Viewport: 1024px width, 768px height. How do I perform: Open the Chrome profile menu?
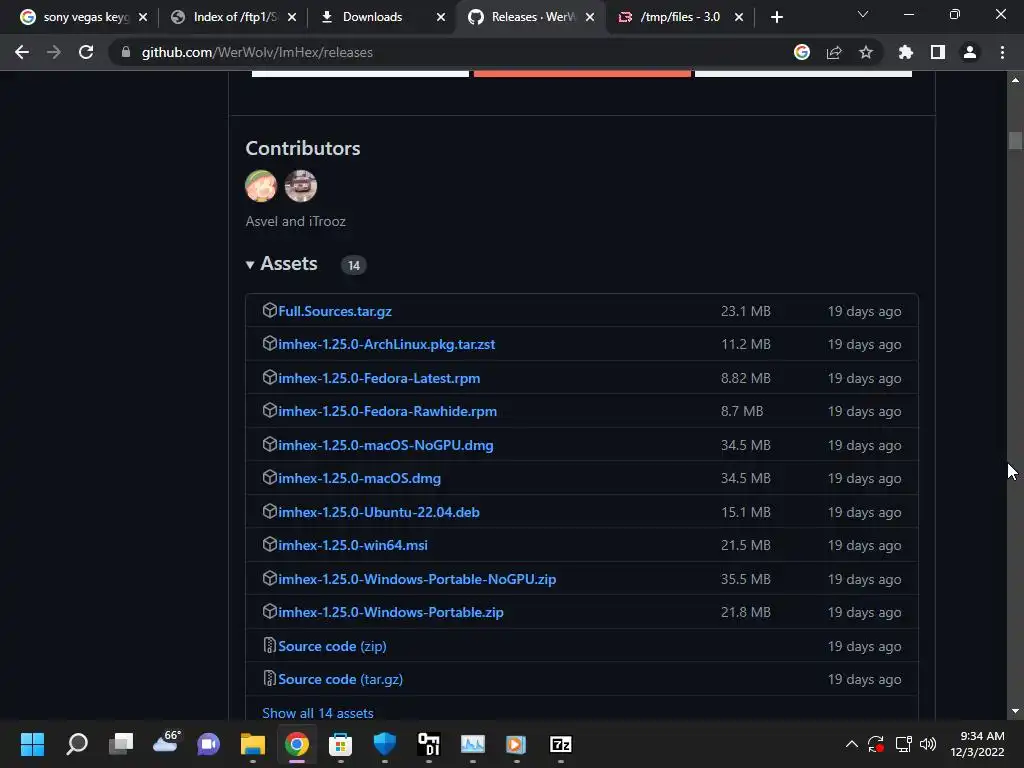[x=970, y=52]
